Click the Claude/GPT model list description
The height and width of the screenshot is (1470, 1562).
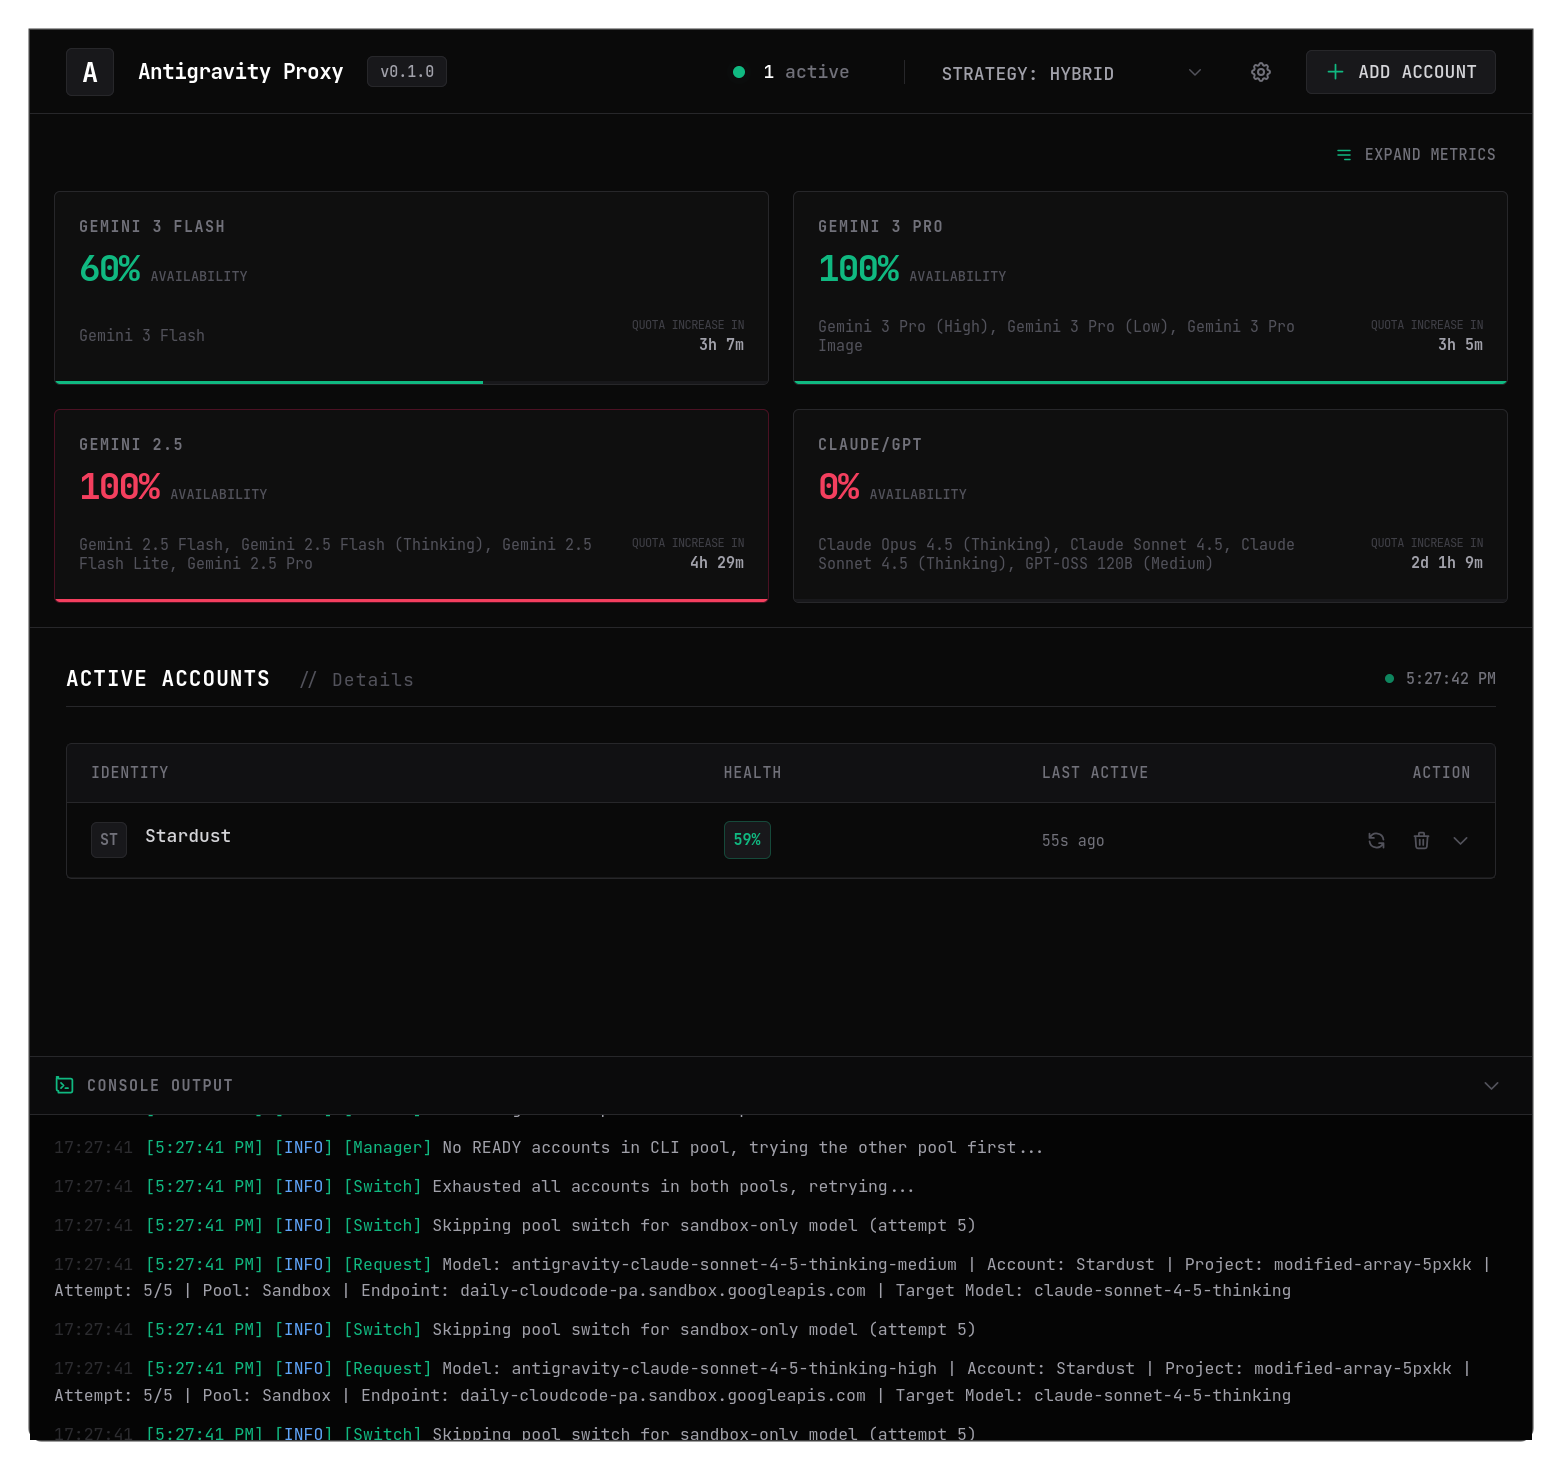point(1056,554)
